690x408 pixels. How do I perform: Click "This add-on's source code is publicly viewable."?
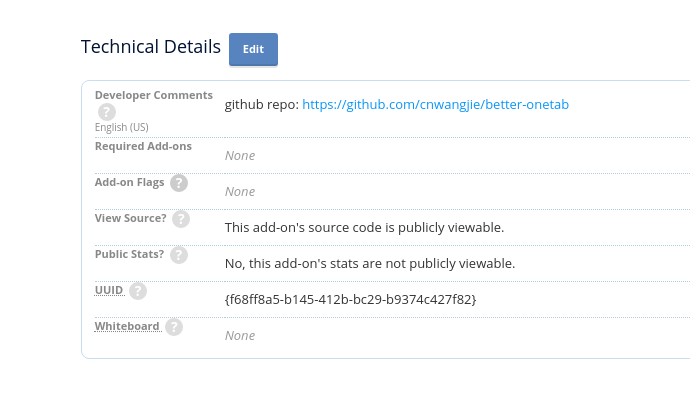[364, 228]
